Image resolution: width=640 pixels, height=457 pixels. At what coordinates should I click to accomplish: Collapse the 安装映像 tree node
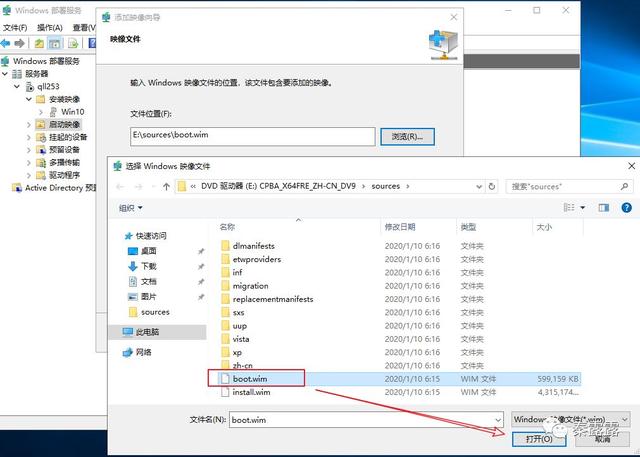pos(29,99)
